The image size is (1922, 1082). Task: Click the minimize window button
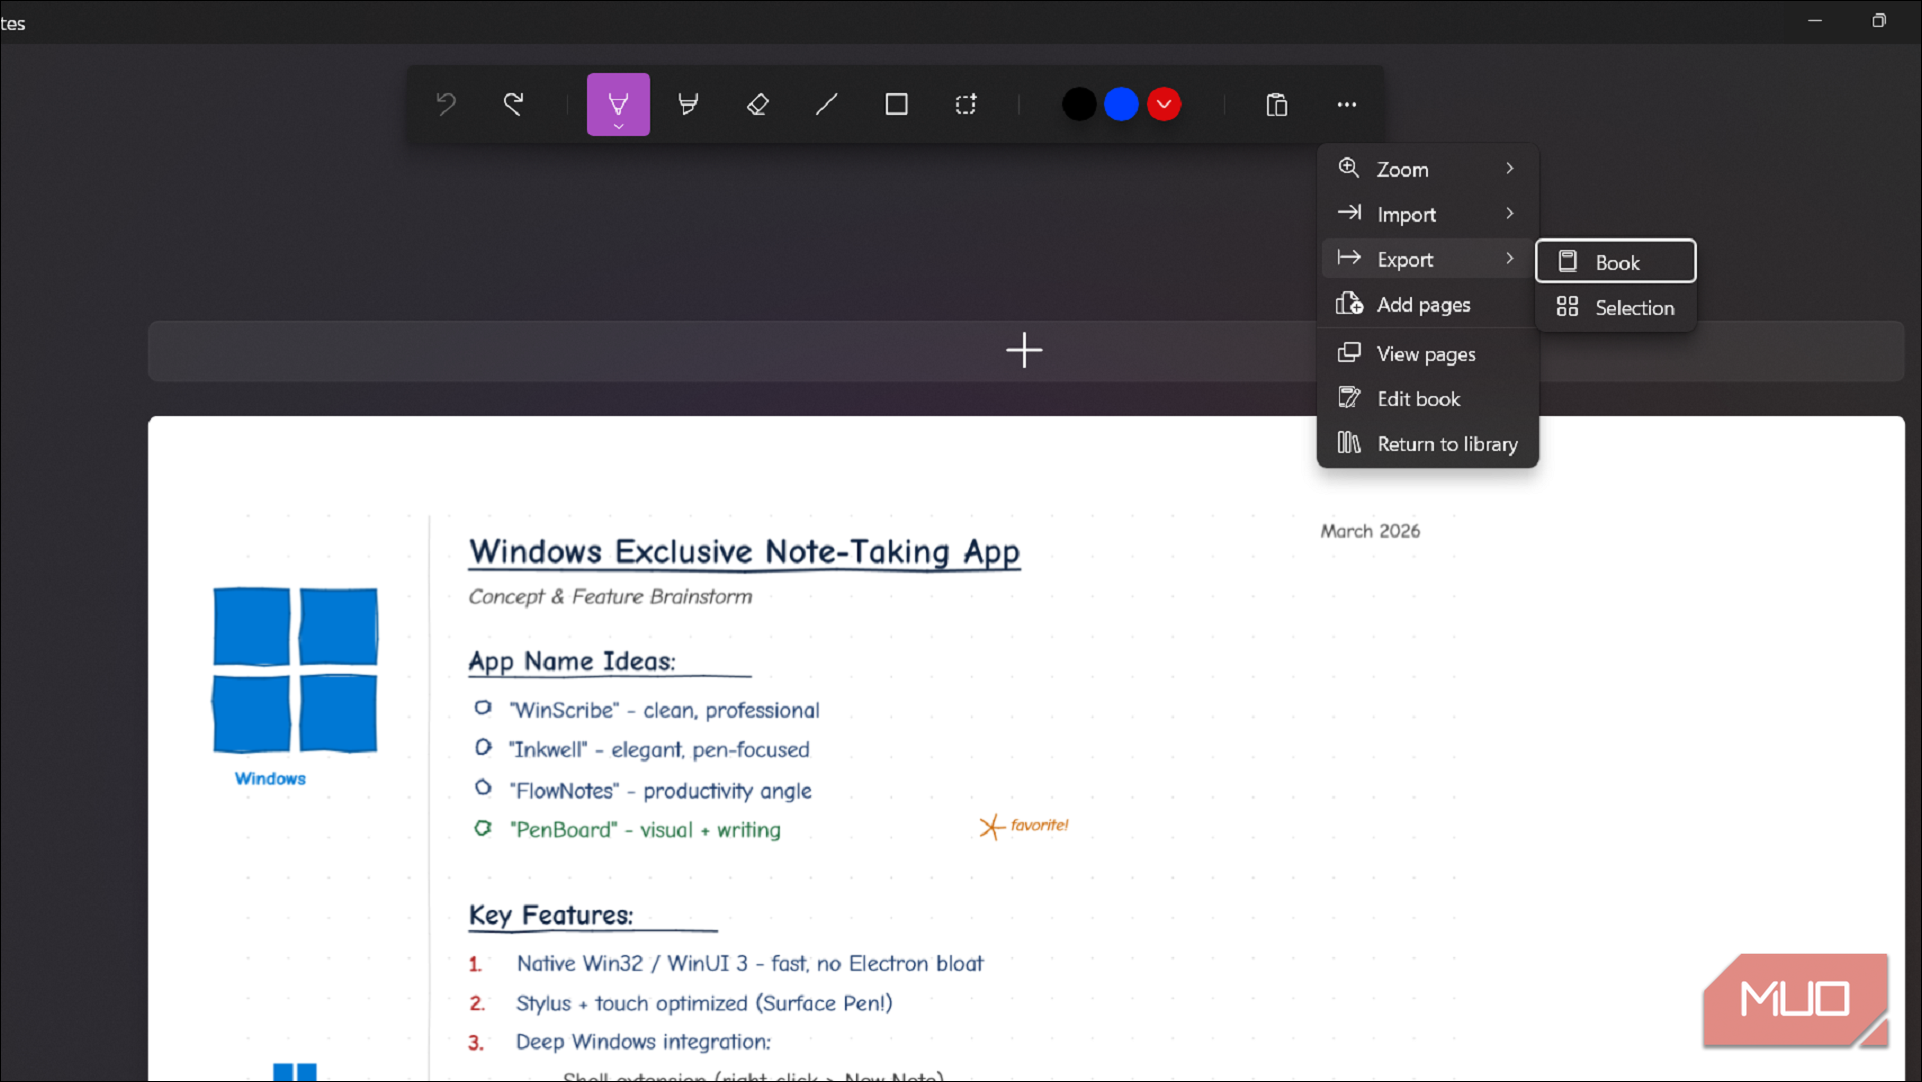point(1815,21)
